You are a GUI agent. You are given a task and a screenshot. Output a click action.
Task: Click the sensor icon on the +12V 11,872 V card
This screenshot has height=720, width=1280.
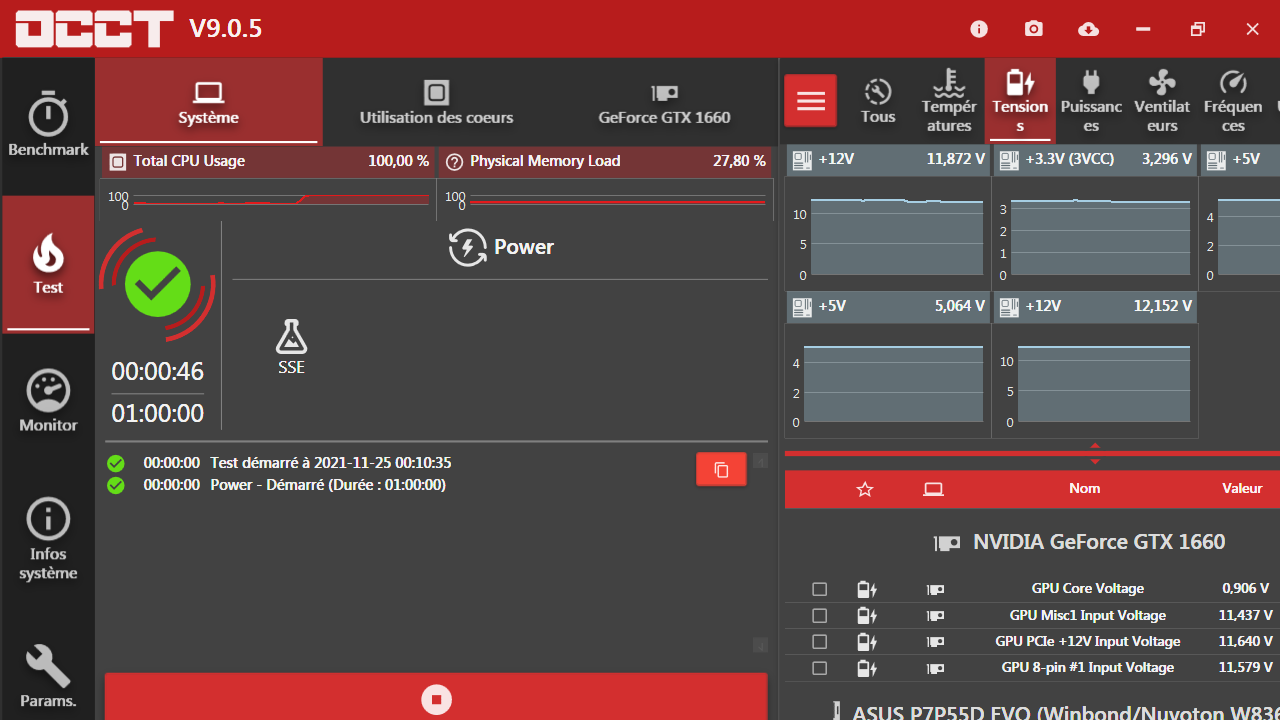[x=802, y=159]
